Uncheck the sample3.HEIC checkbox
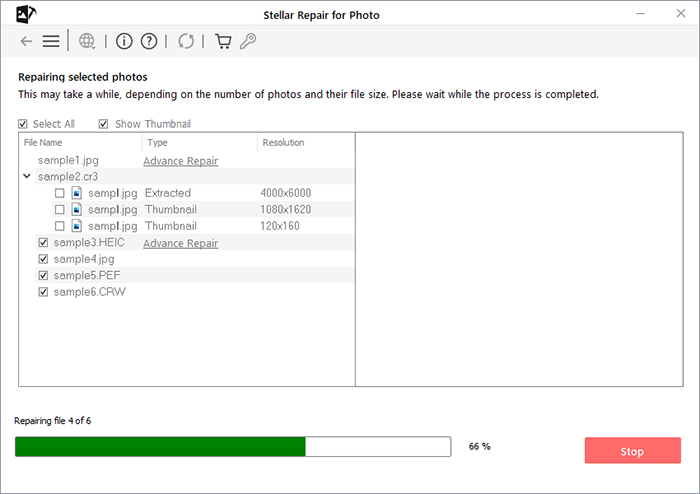The image size is (700, 494). [43, 243]
